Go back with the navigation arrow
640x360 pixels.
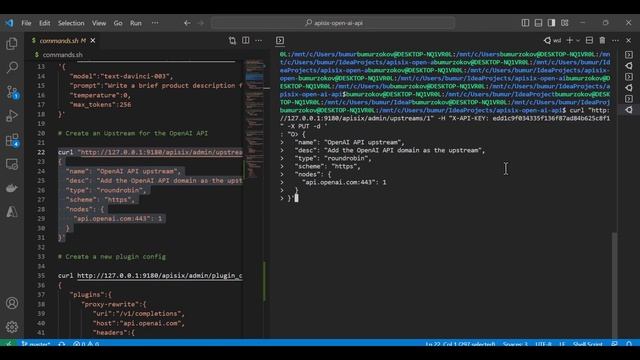(187, 23)
